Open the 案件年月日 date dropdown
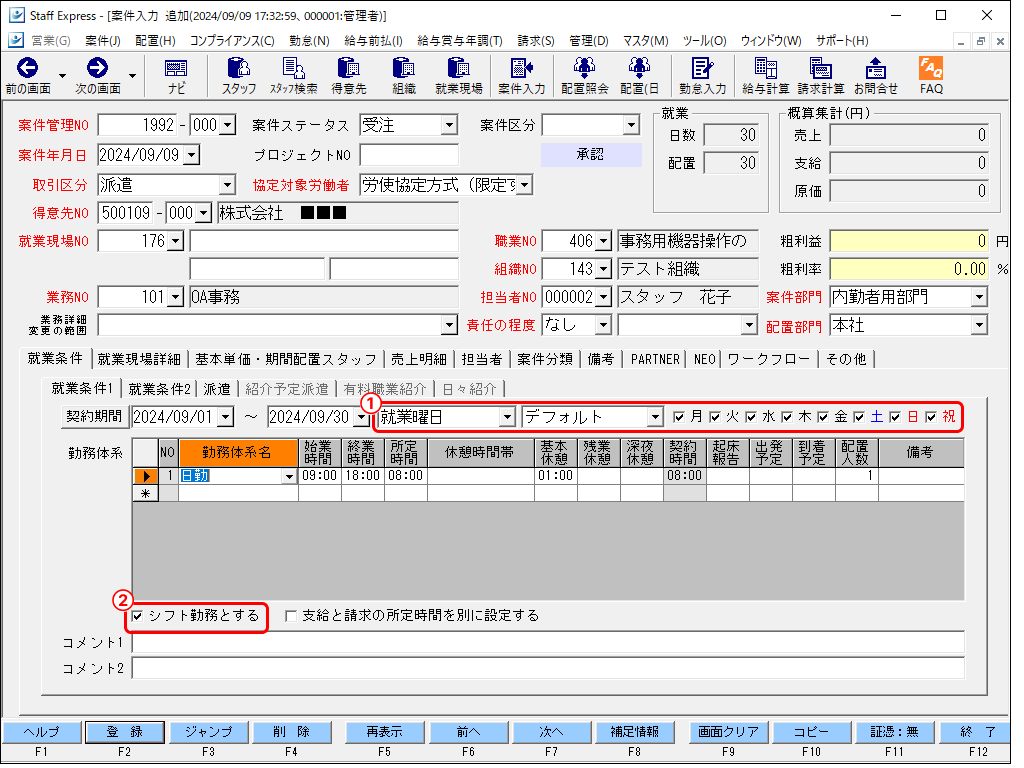Viewport: 1024px width, 768px height. (x=191, y=155)
